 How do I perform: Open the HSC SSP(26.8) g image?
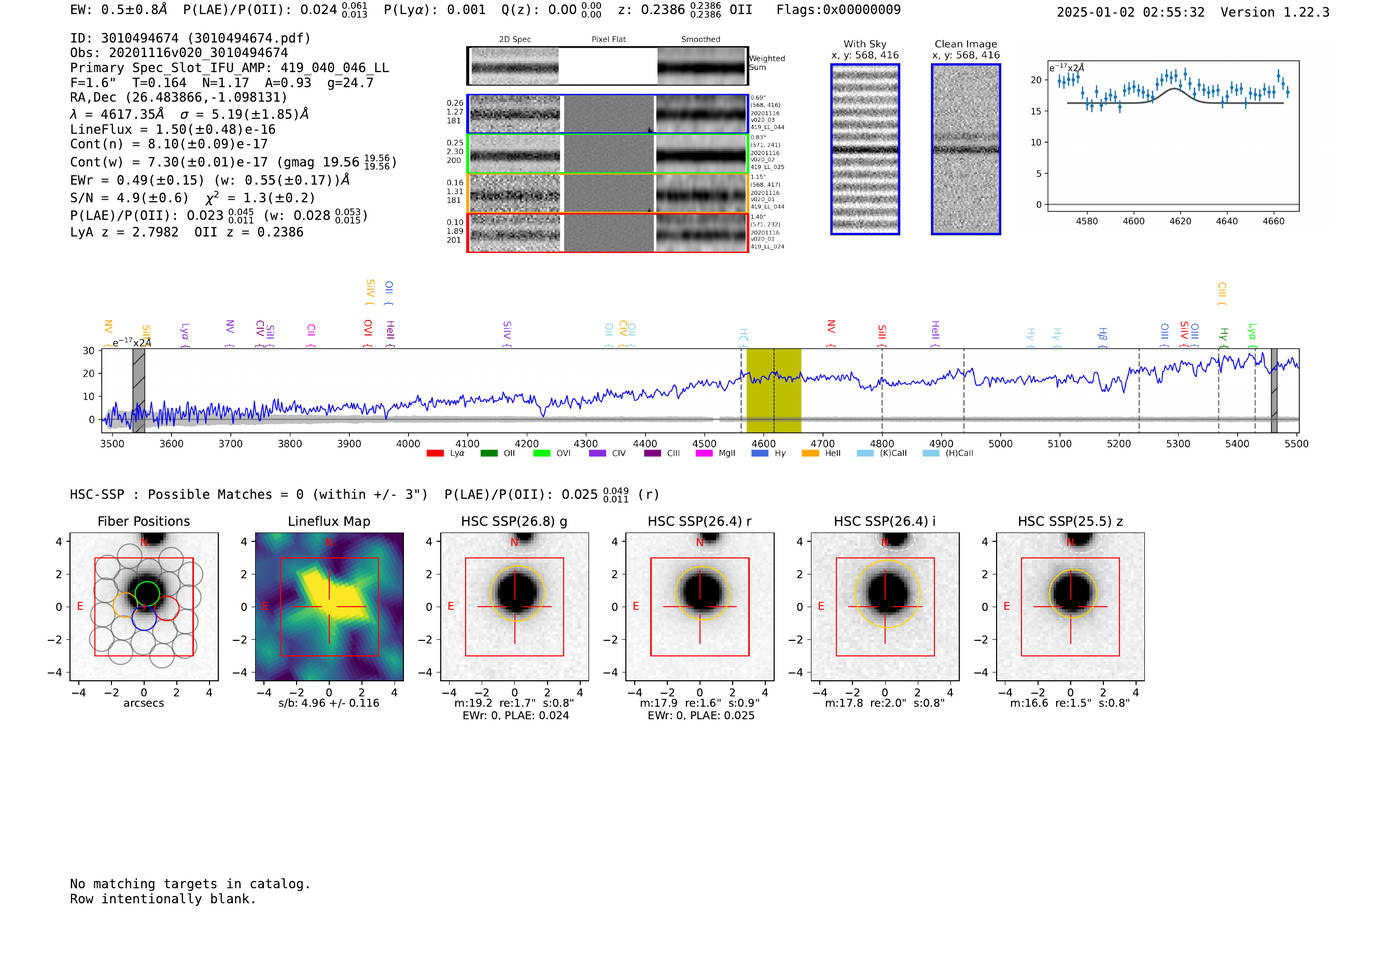click(x=515, y=607)
